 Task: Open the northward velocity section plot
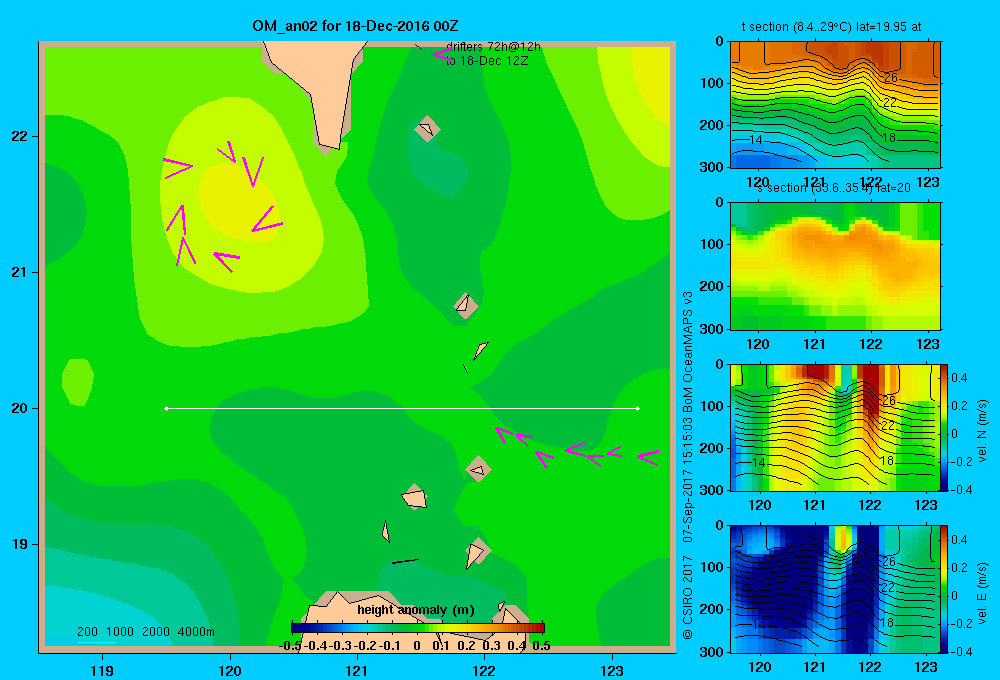coord(834,427)
